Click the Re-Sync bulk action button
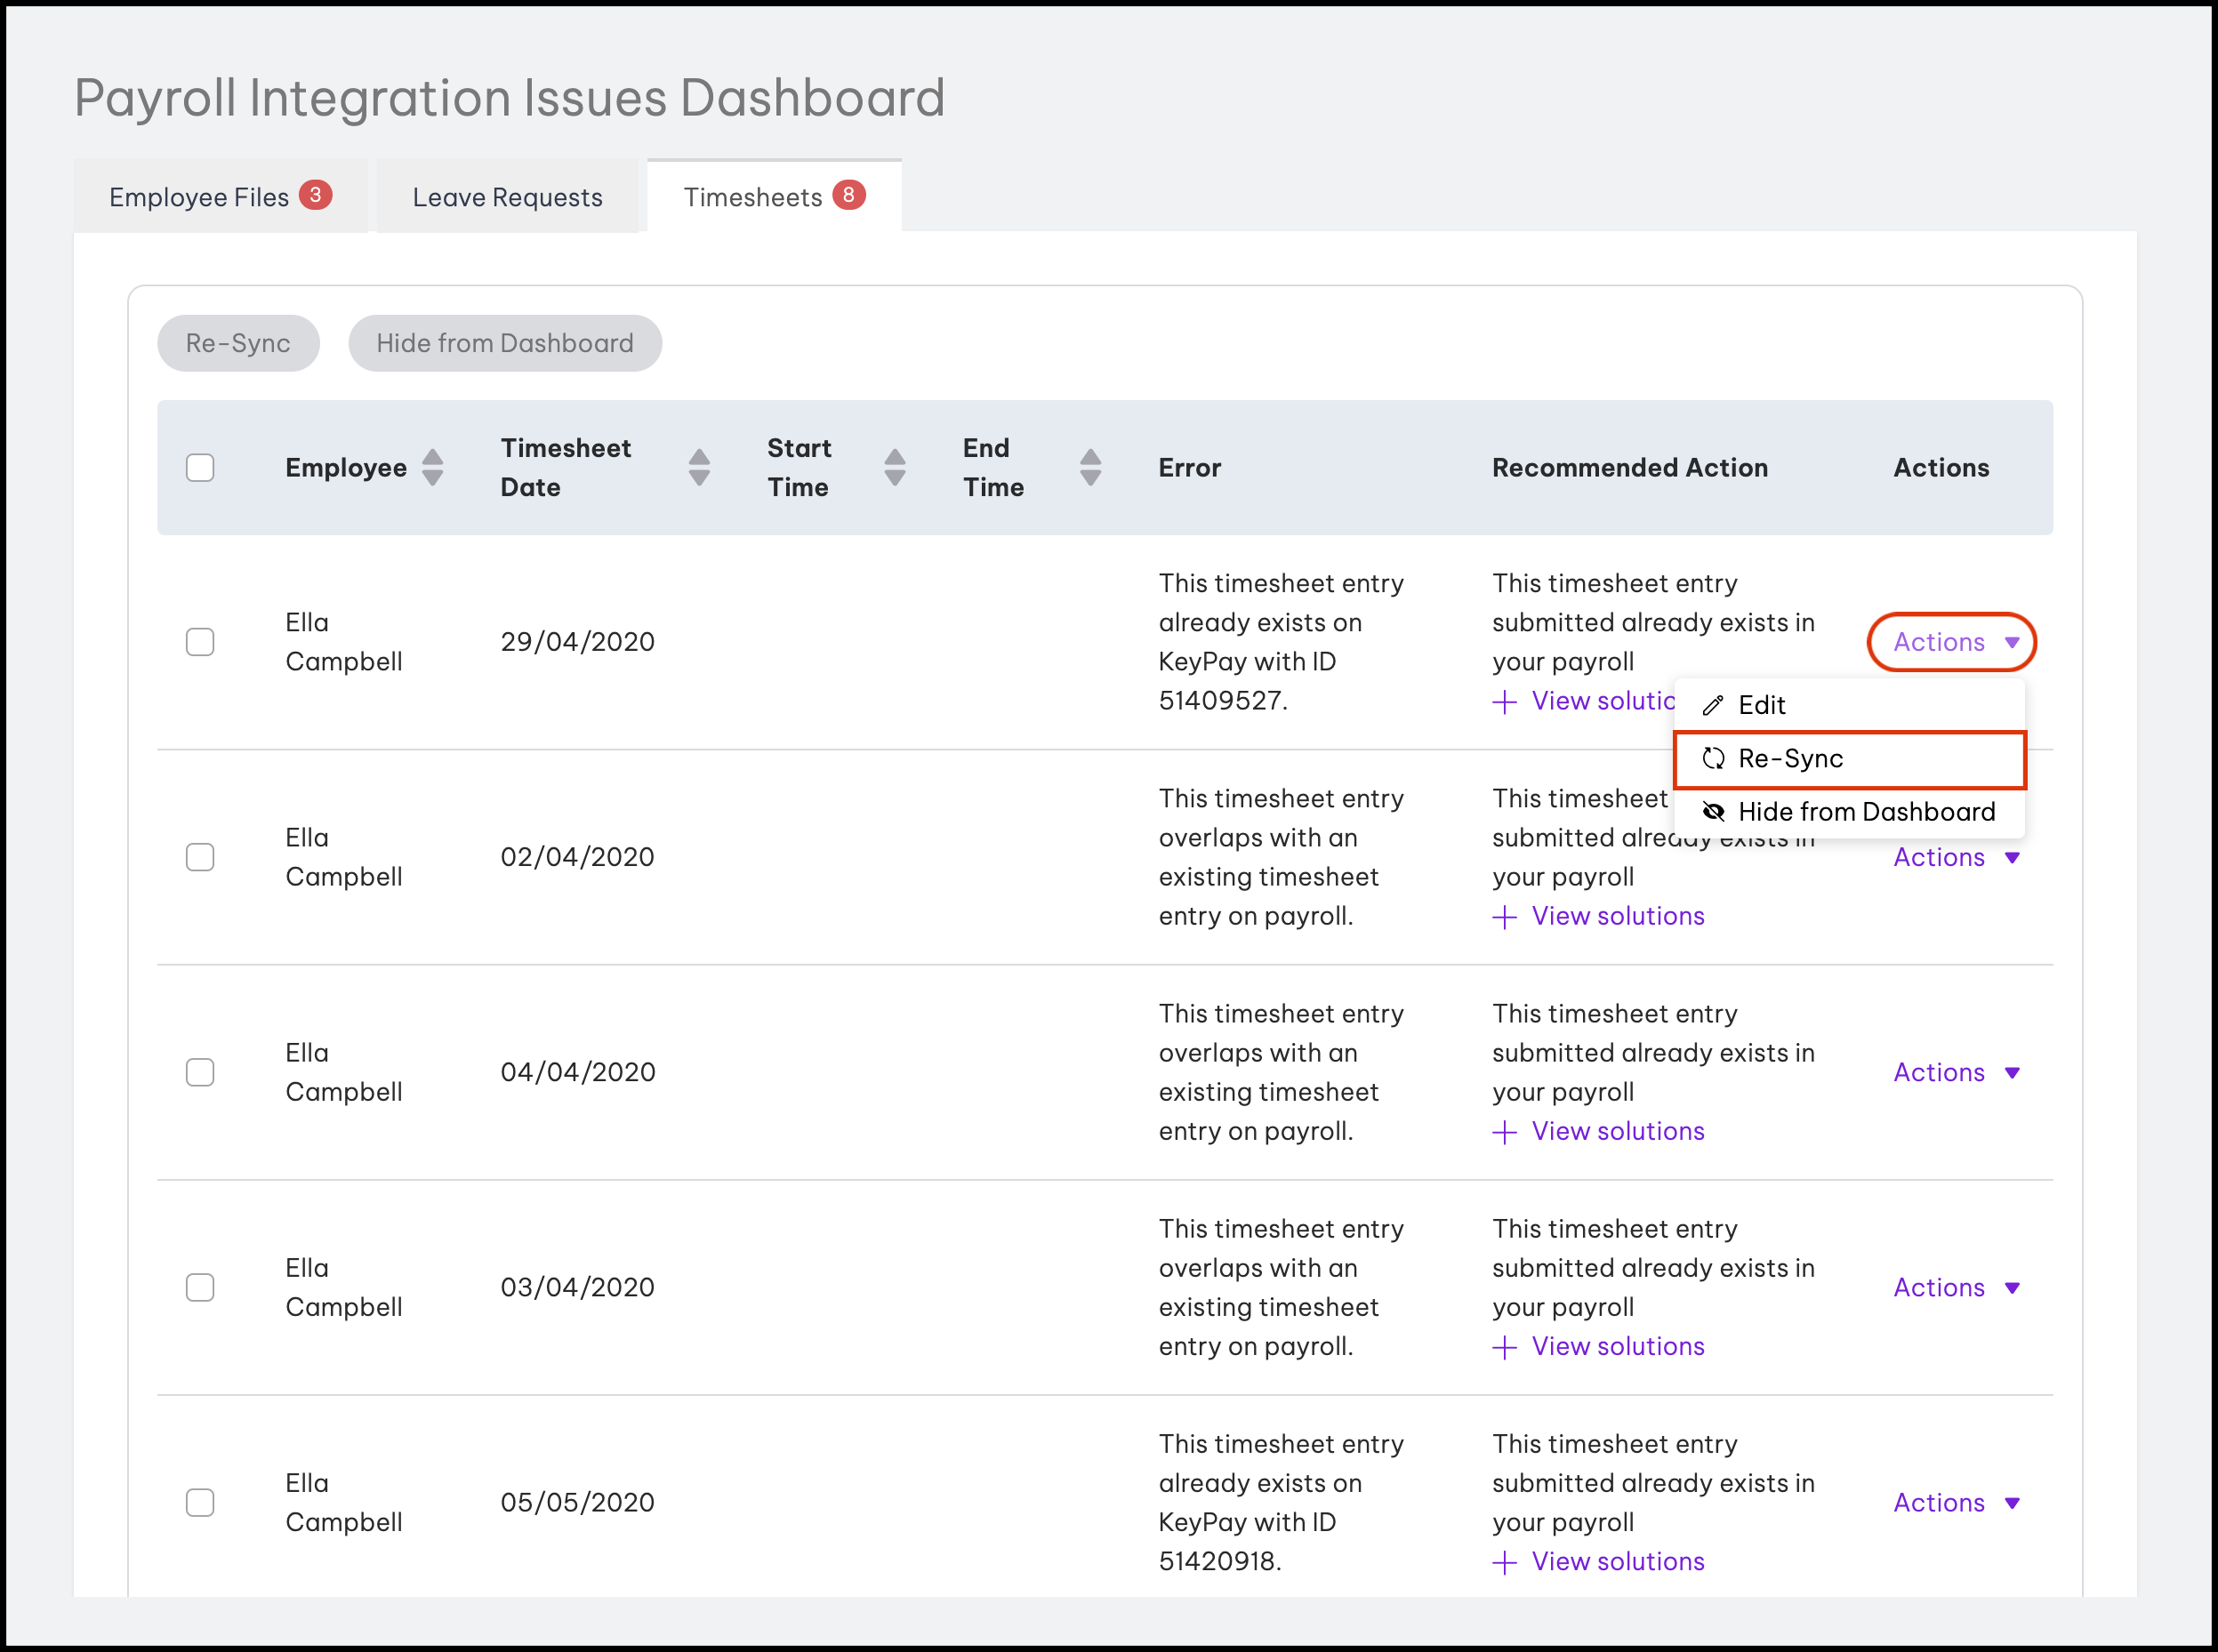The width and height of the screenshot is (2218, 1652). (x=238, y=343)
